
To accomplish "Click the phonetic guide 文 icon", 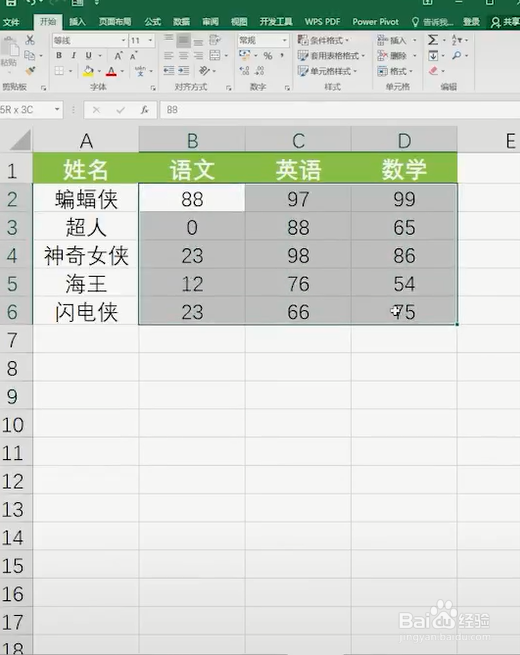I will 140,71.
